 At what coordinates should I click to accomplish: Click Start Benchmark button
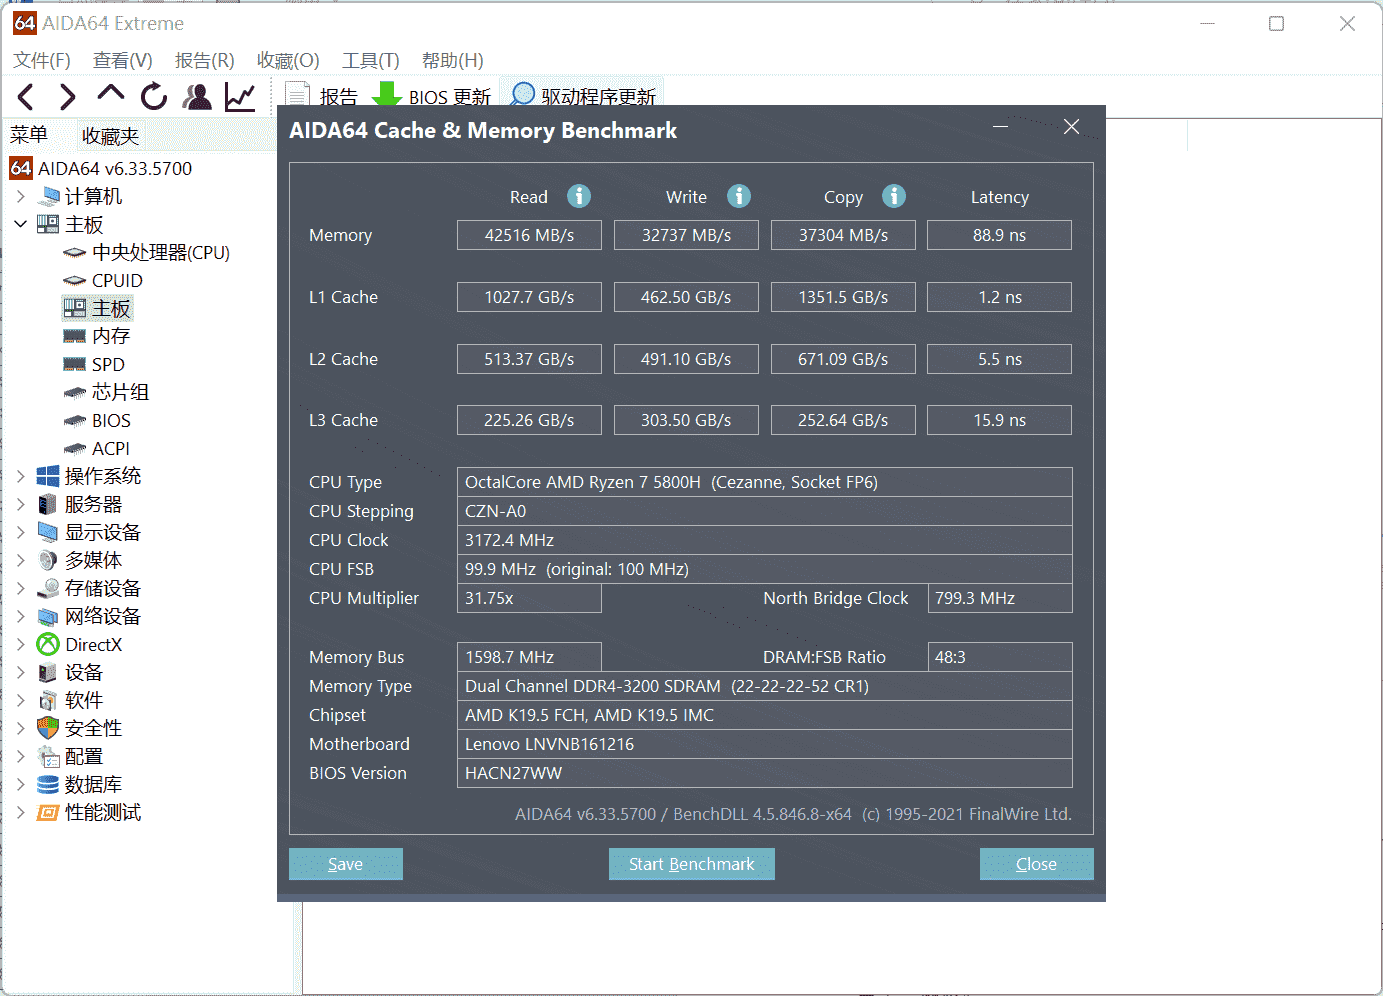(x=692, y=864)
